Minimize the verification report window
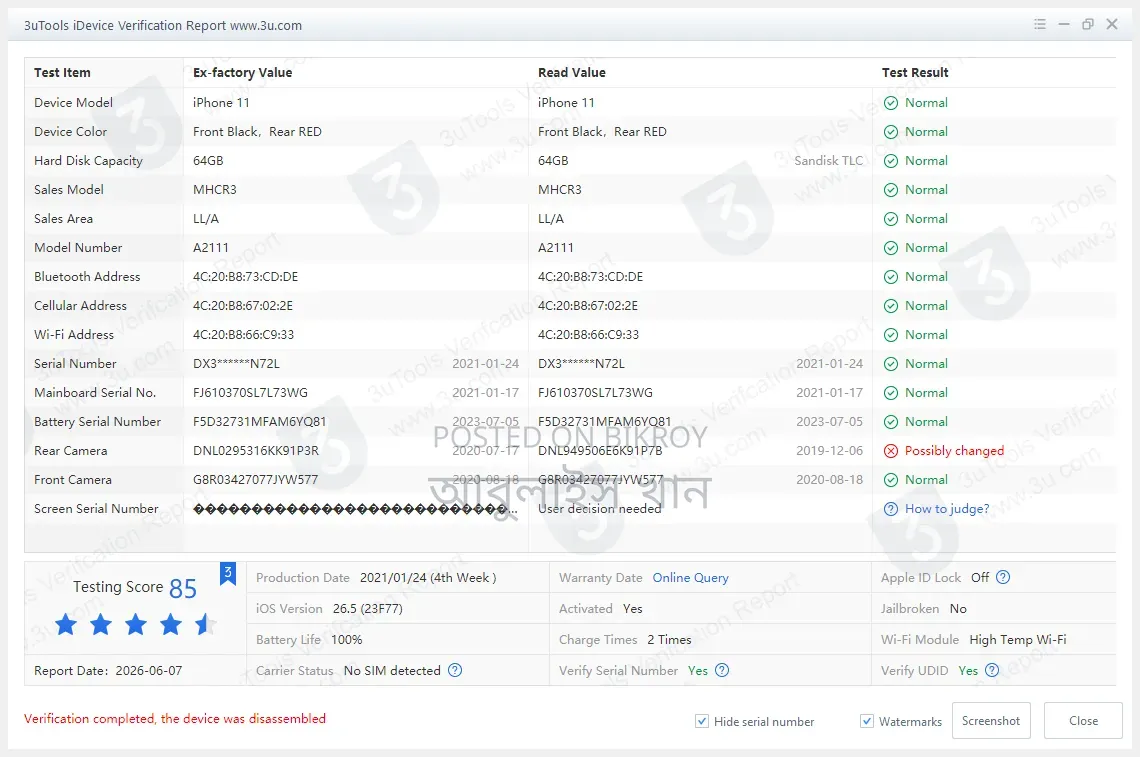This screenshot has height=757, width=1140. click(x=1064, y=24)
